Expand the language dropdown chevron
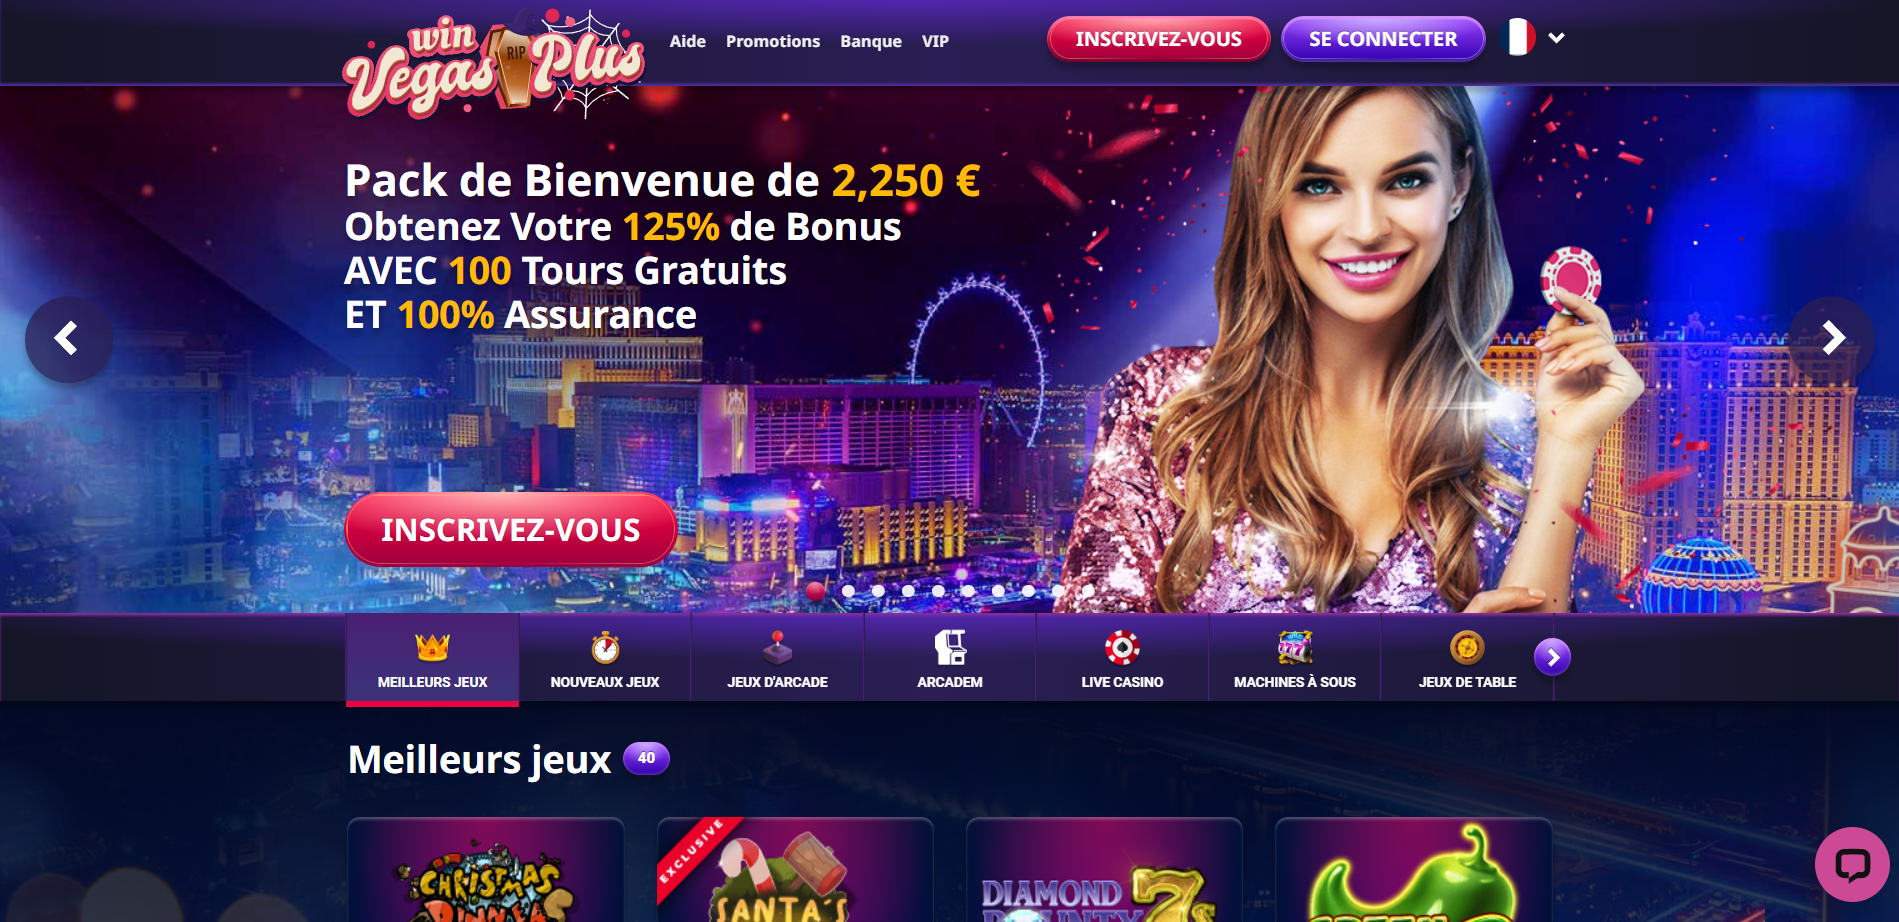Image resolution: width=1899 pixels, height=922 pixels. point(1556,38)
